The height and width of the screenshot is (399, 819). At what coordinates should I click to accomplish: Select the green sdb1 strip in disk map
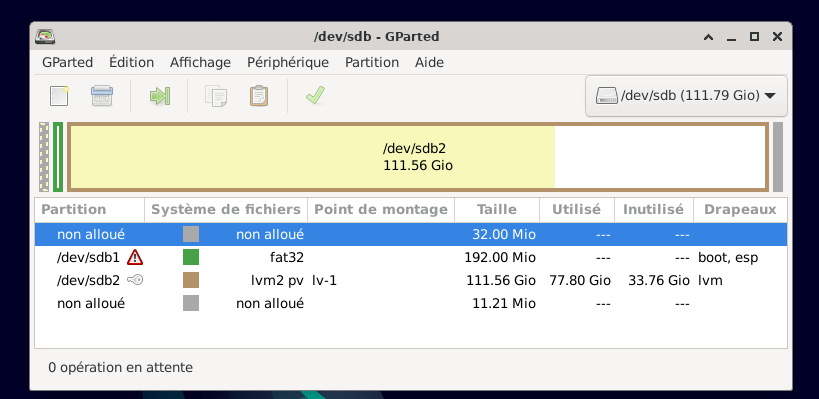point(58,157)
